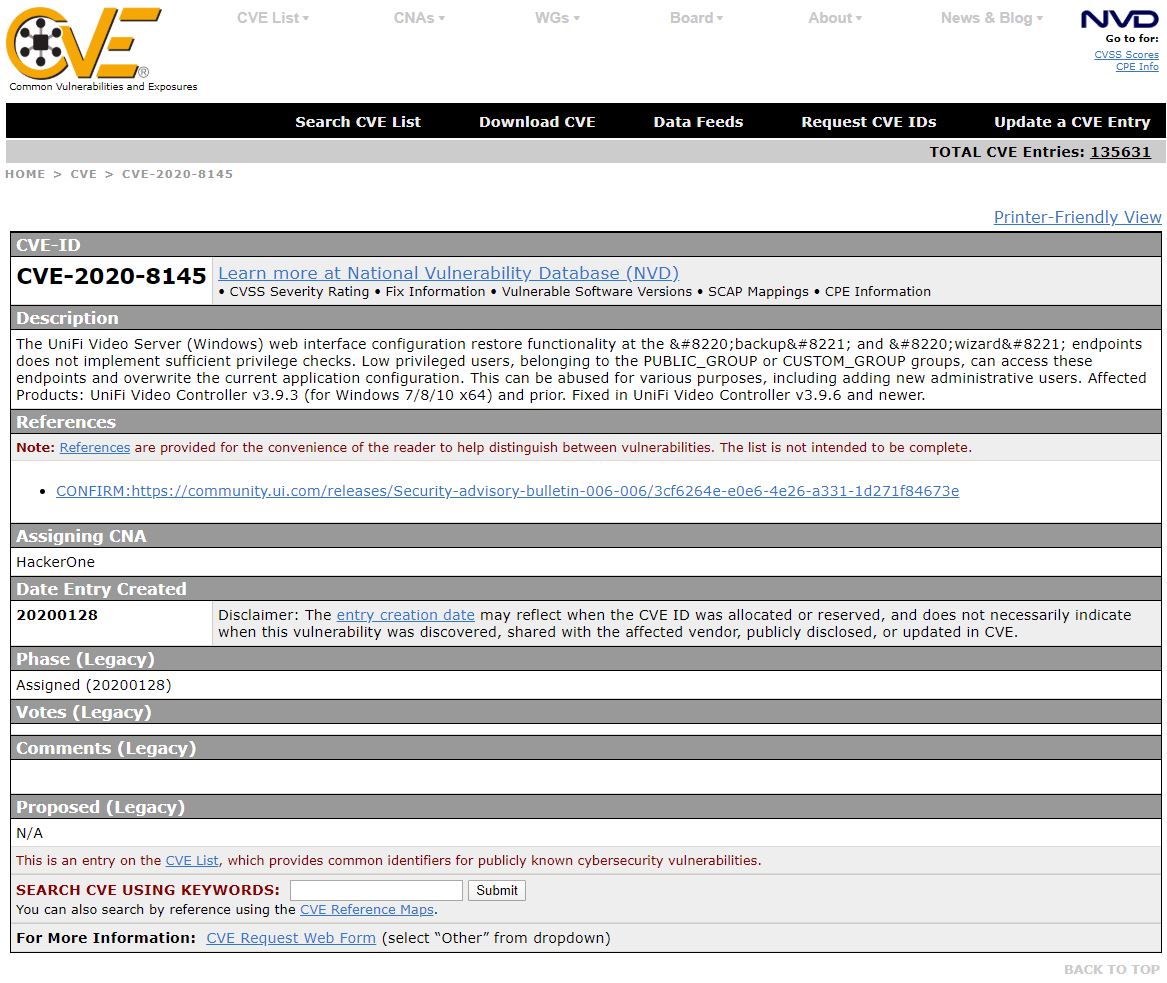Click the HackerOne assigning CNA text

click(55, 562)
